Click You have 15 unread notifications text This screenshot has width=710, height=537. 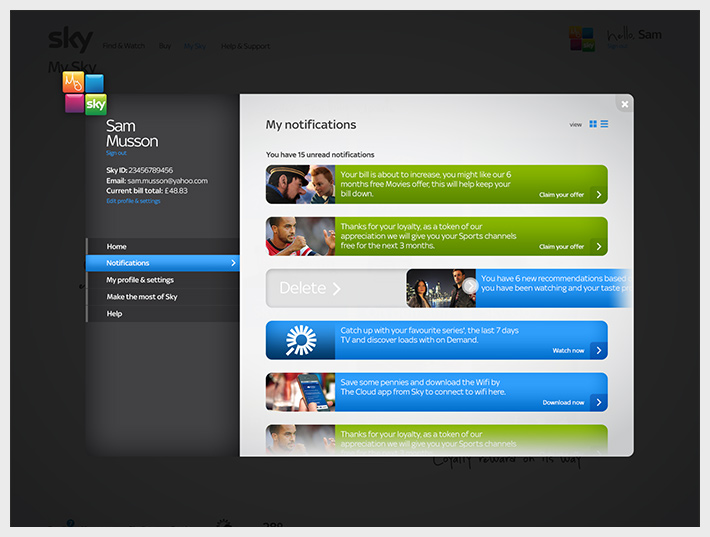pos(320,154)
